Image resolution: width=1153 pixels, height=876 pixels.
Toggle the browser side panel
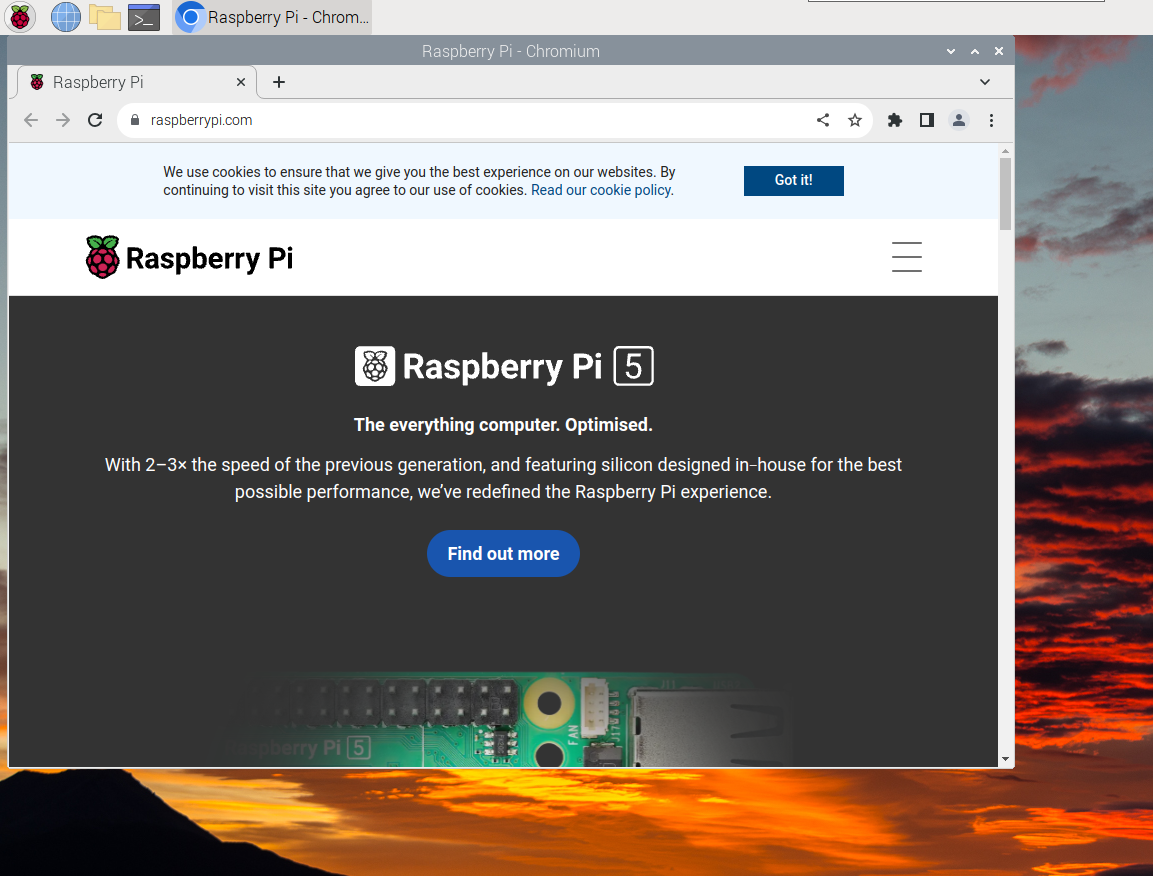(927, 120)
